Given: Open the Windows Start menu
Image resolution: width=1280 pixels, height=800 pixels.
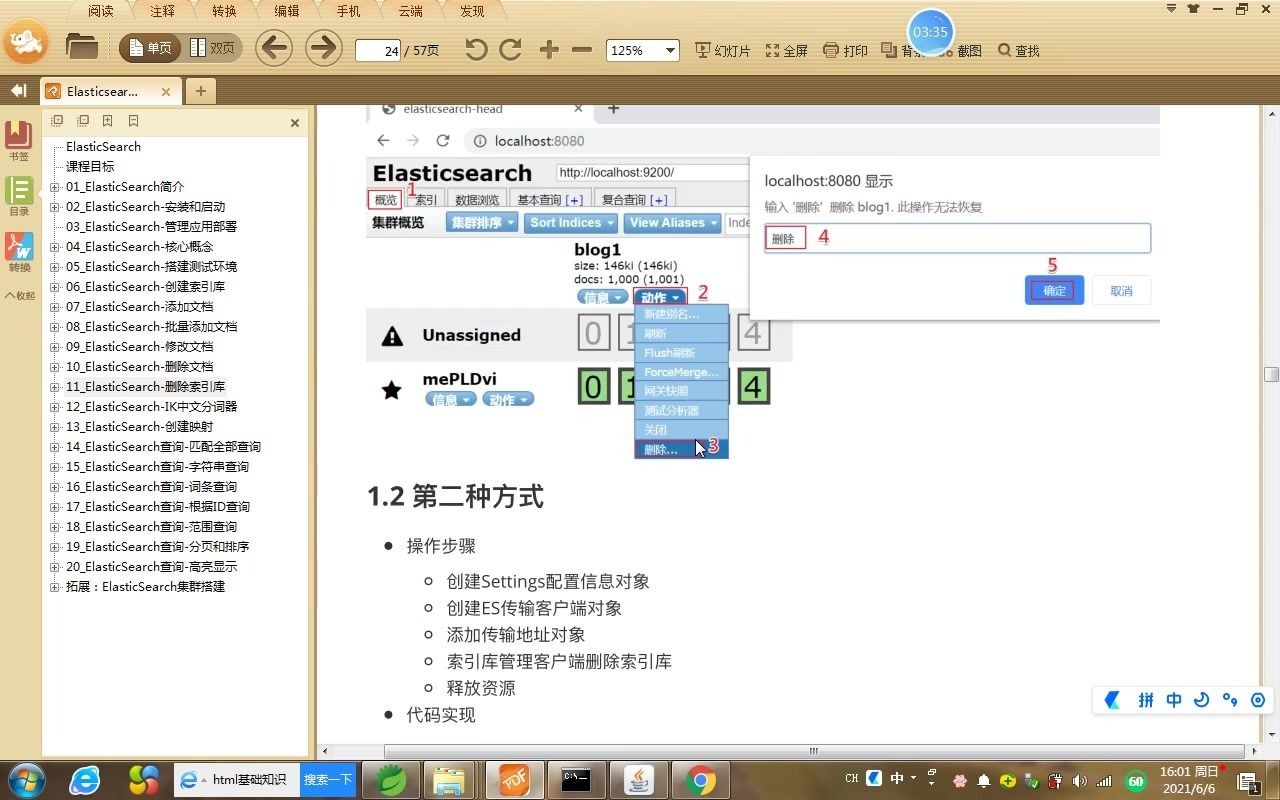Looking at the screenshot, I should coord(26,779).
